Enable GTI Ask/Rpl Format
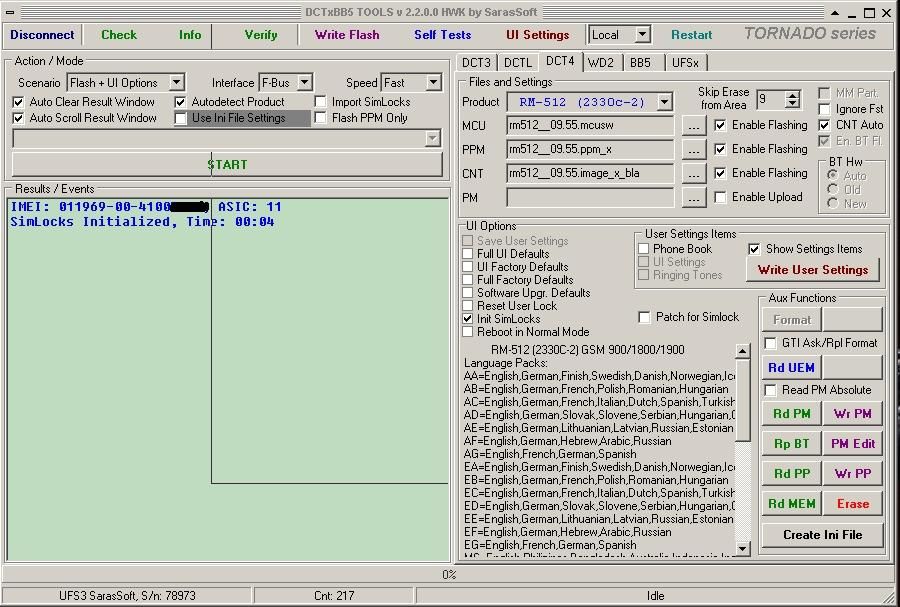Viewport: 900px width, 607px height. click(770, 343)
